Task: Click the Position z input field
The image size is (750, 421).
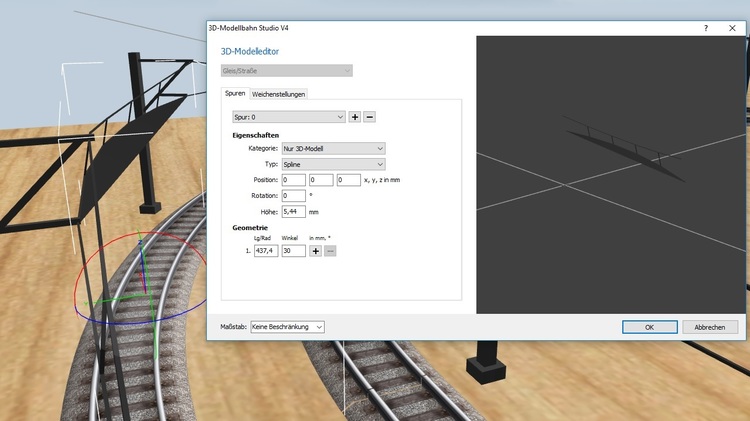Action: [x=349, y=180]
